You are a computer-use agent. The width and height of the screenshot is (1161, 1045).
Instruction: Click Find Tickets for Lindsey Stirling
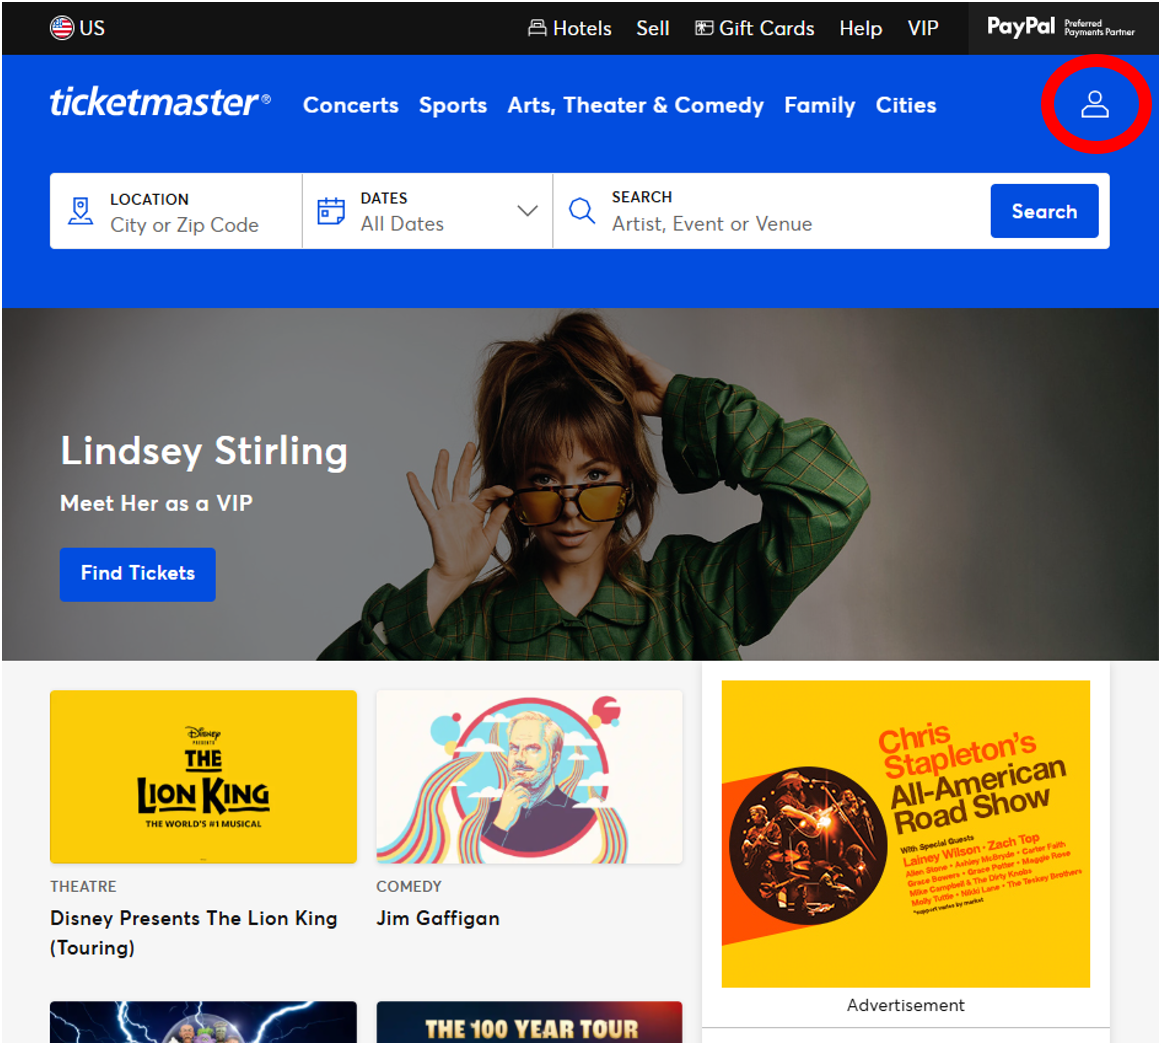pos(138,574)
